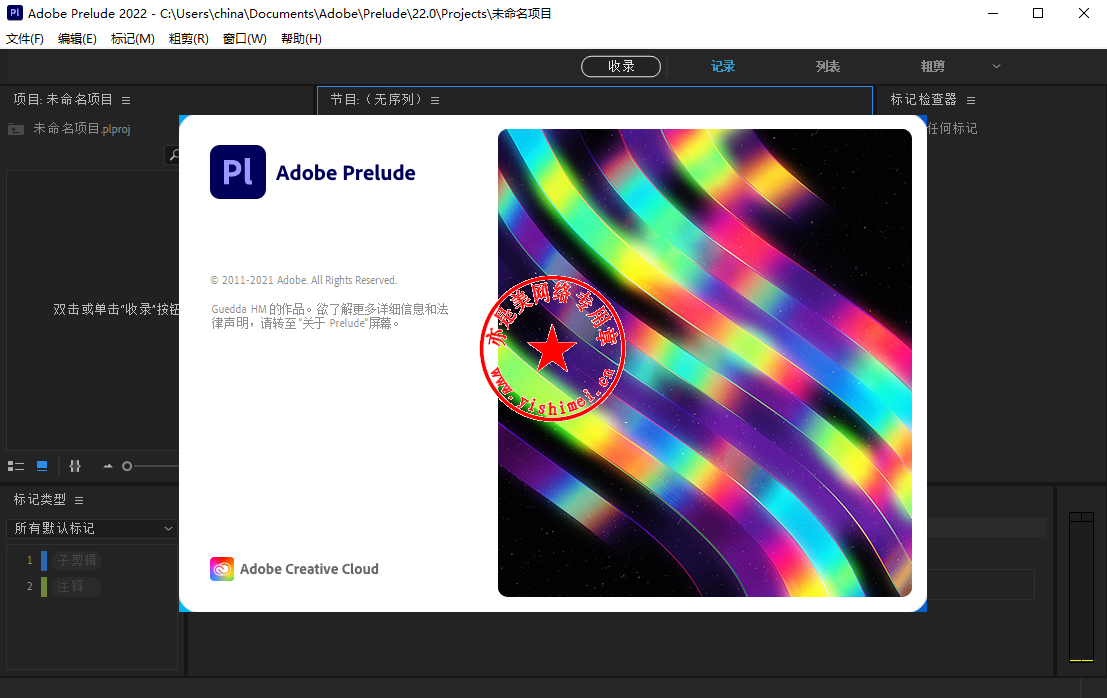Open the 窗口(W) menu
This screenshot has width=1107, height=698.
[245, 39]
